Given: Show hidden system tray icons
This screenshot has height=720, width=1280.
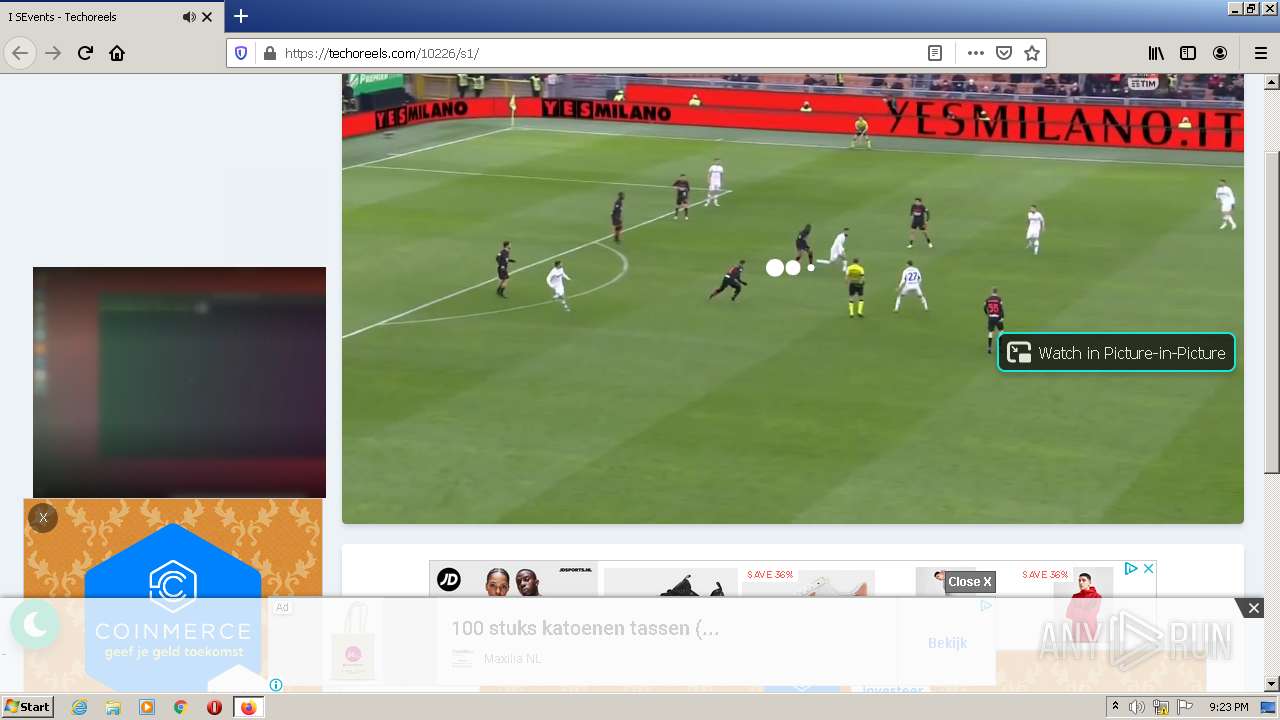Looking at the screenshot, I should 1115,707.
